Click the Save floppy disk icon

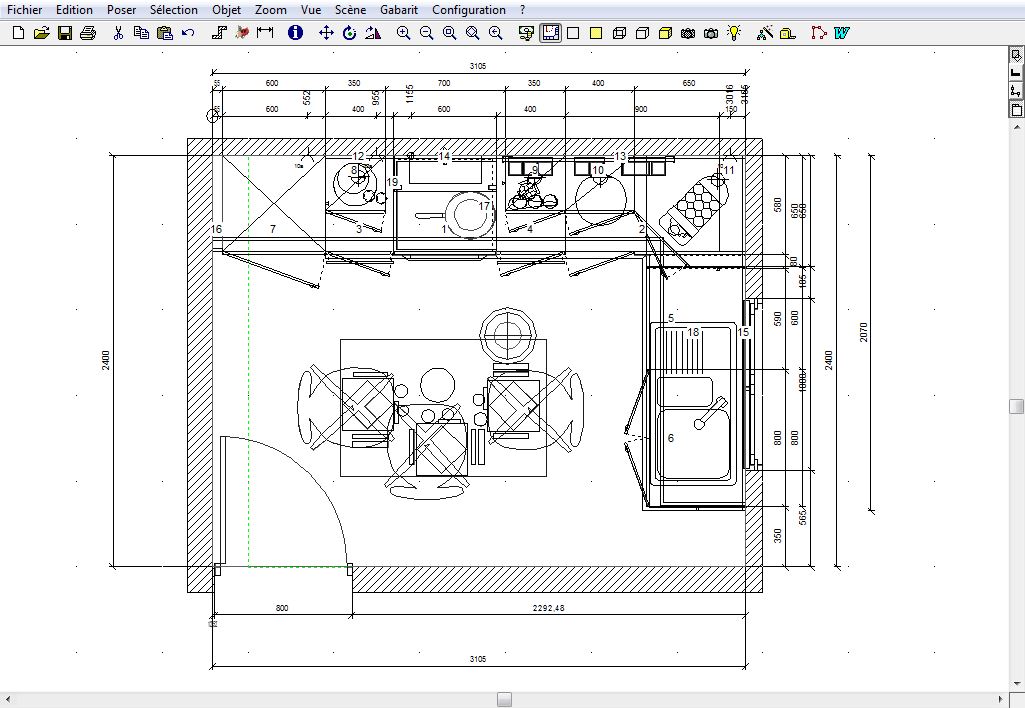(x=64, y=33)
